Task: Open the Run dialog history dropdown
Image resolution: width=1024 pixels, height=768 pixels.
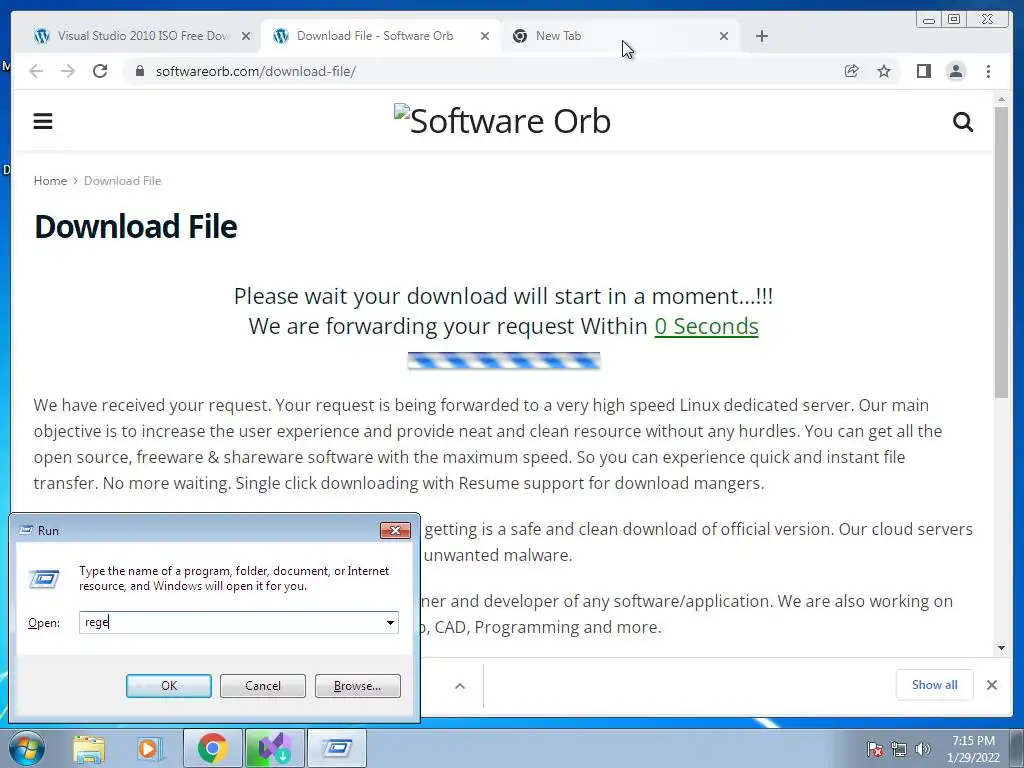Action: [x=391, y=622]
